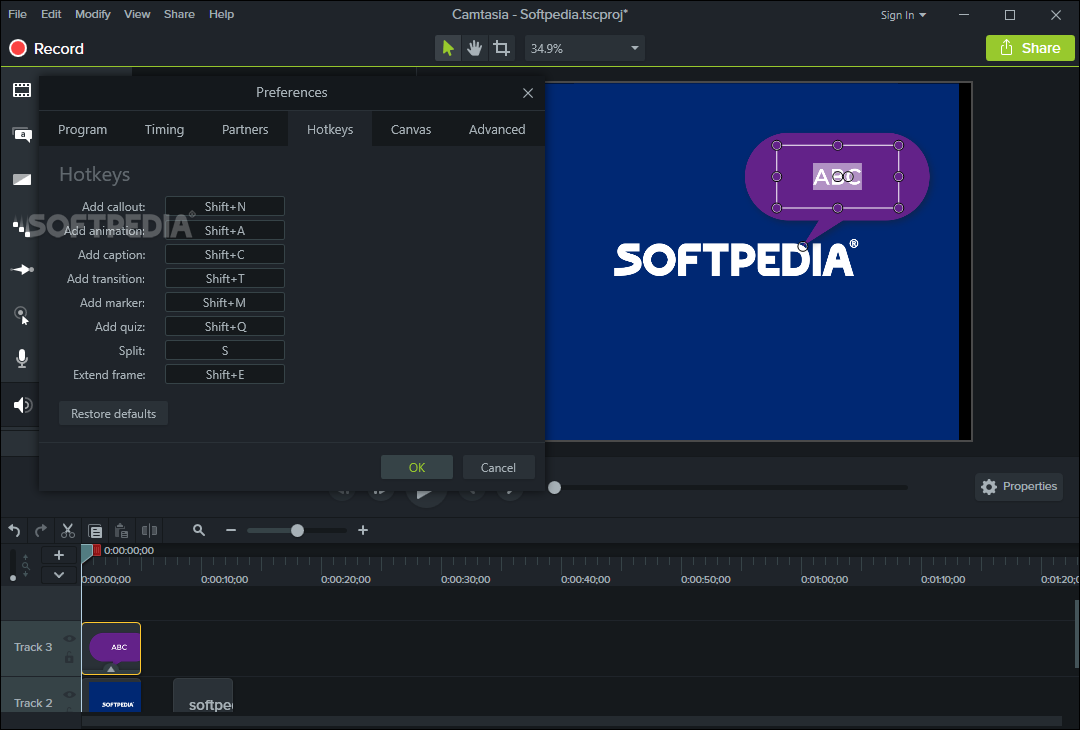This screenshot has height=730, width=1080.
Task: Confirm preferences with OK
Action: pos(417,467)
